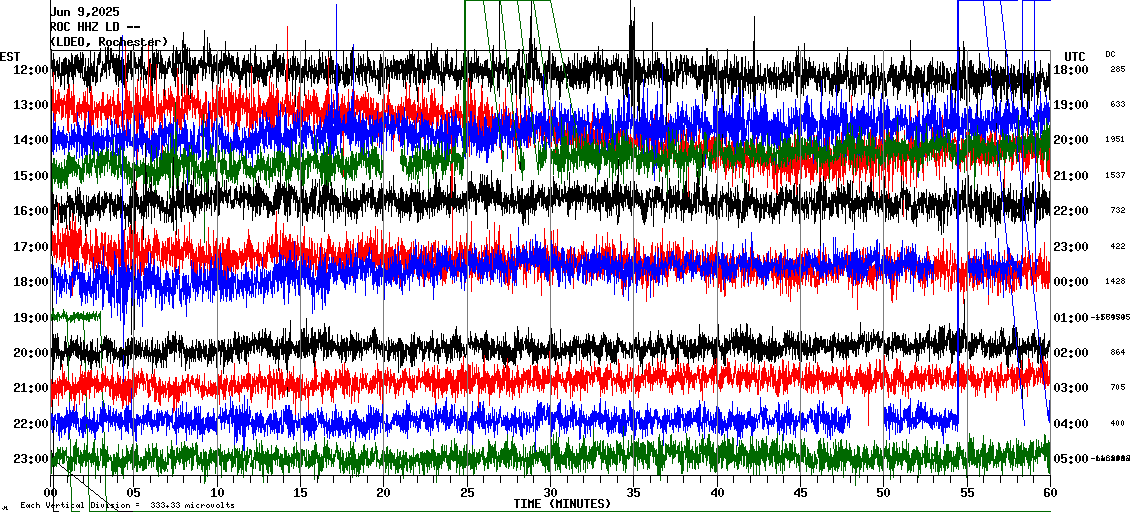Click the 1951 DC offset value
This screenshot has width=1130, height=519.
1117,140
